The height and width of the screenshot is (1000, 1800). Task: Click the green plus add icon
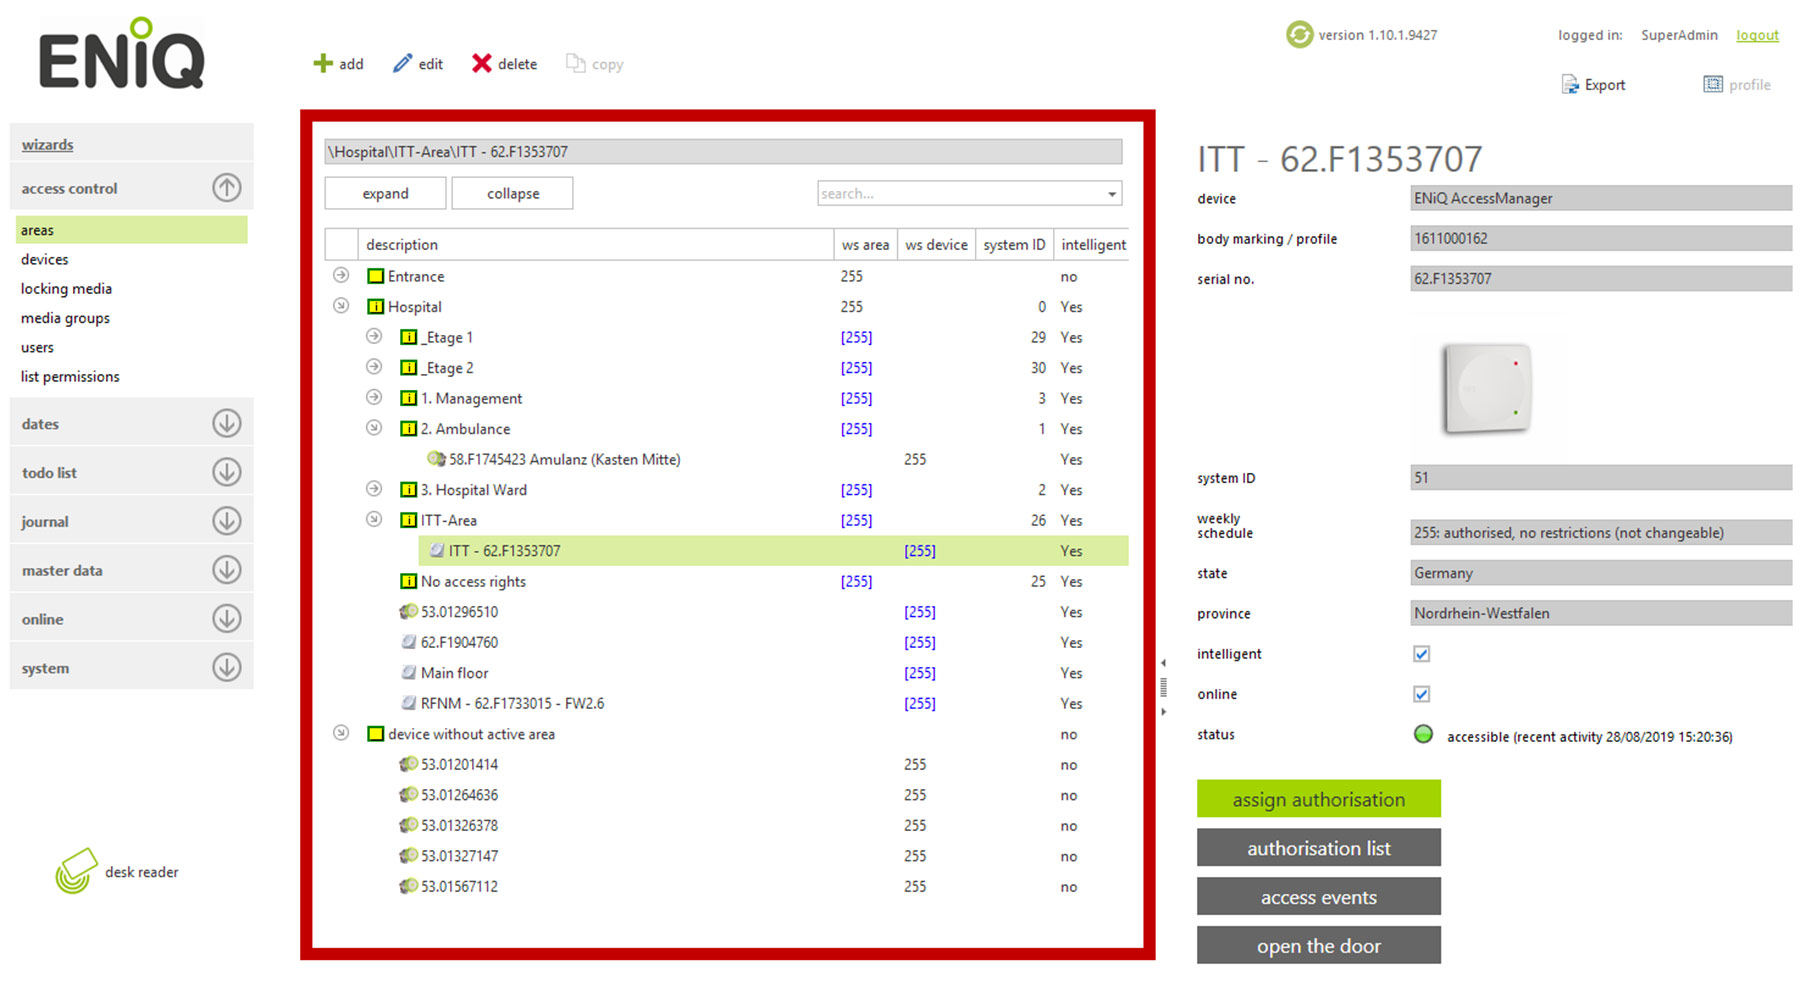(322, 64)
